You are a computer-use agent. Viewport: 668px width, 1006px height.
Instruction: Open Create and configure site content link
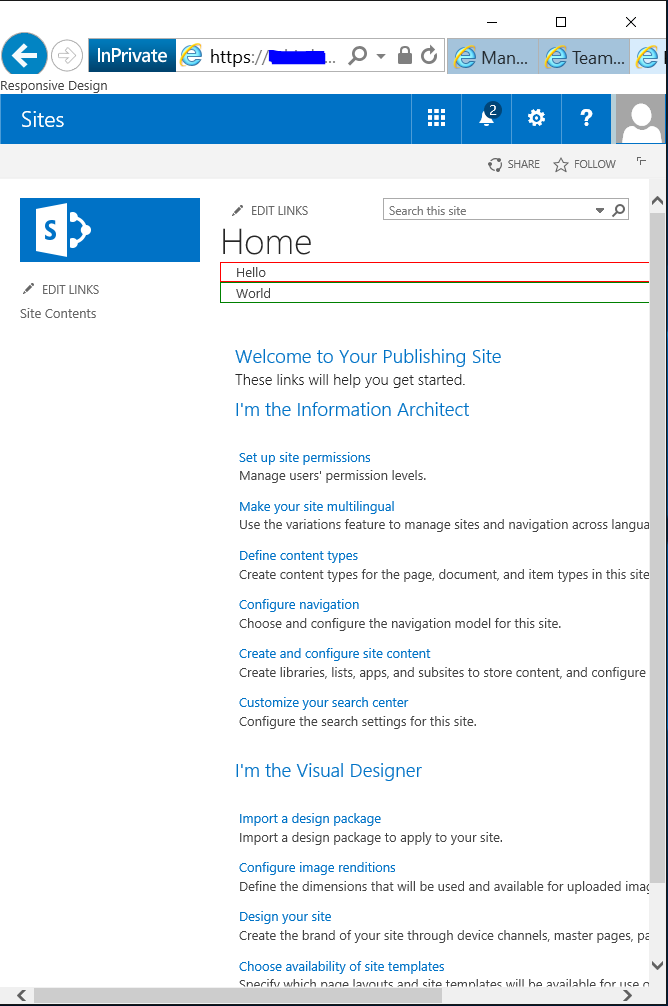(x=335, y=653)
